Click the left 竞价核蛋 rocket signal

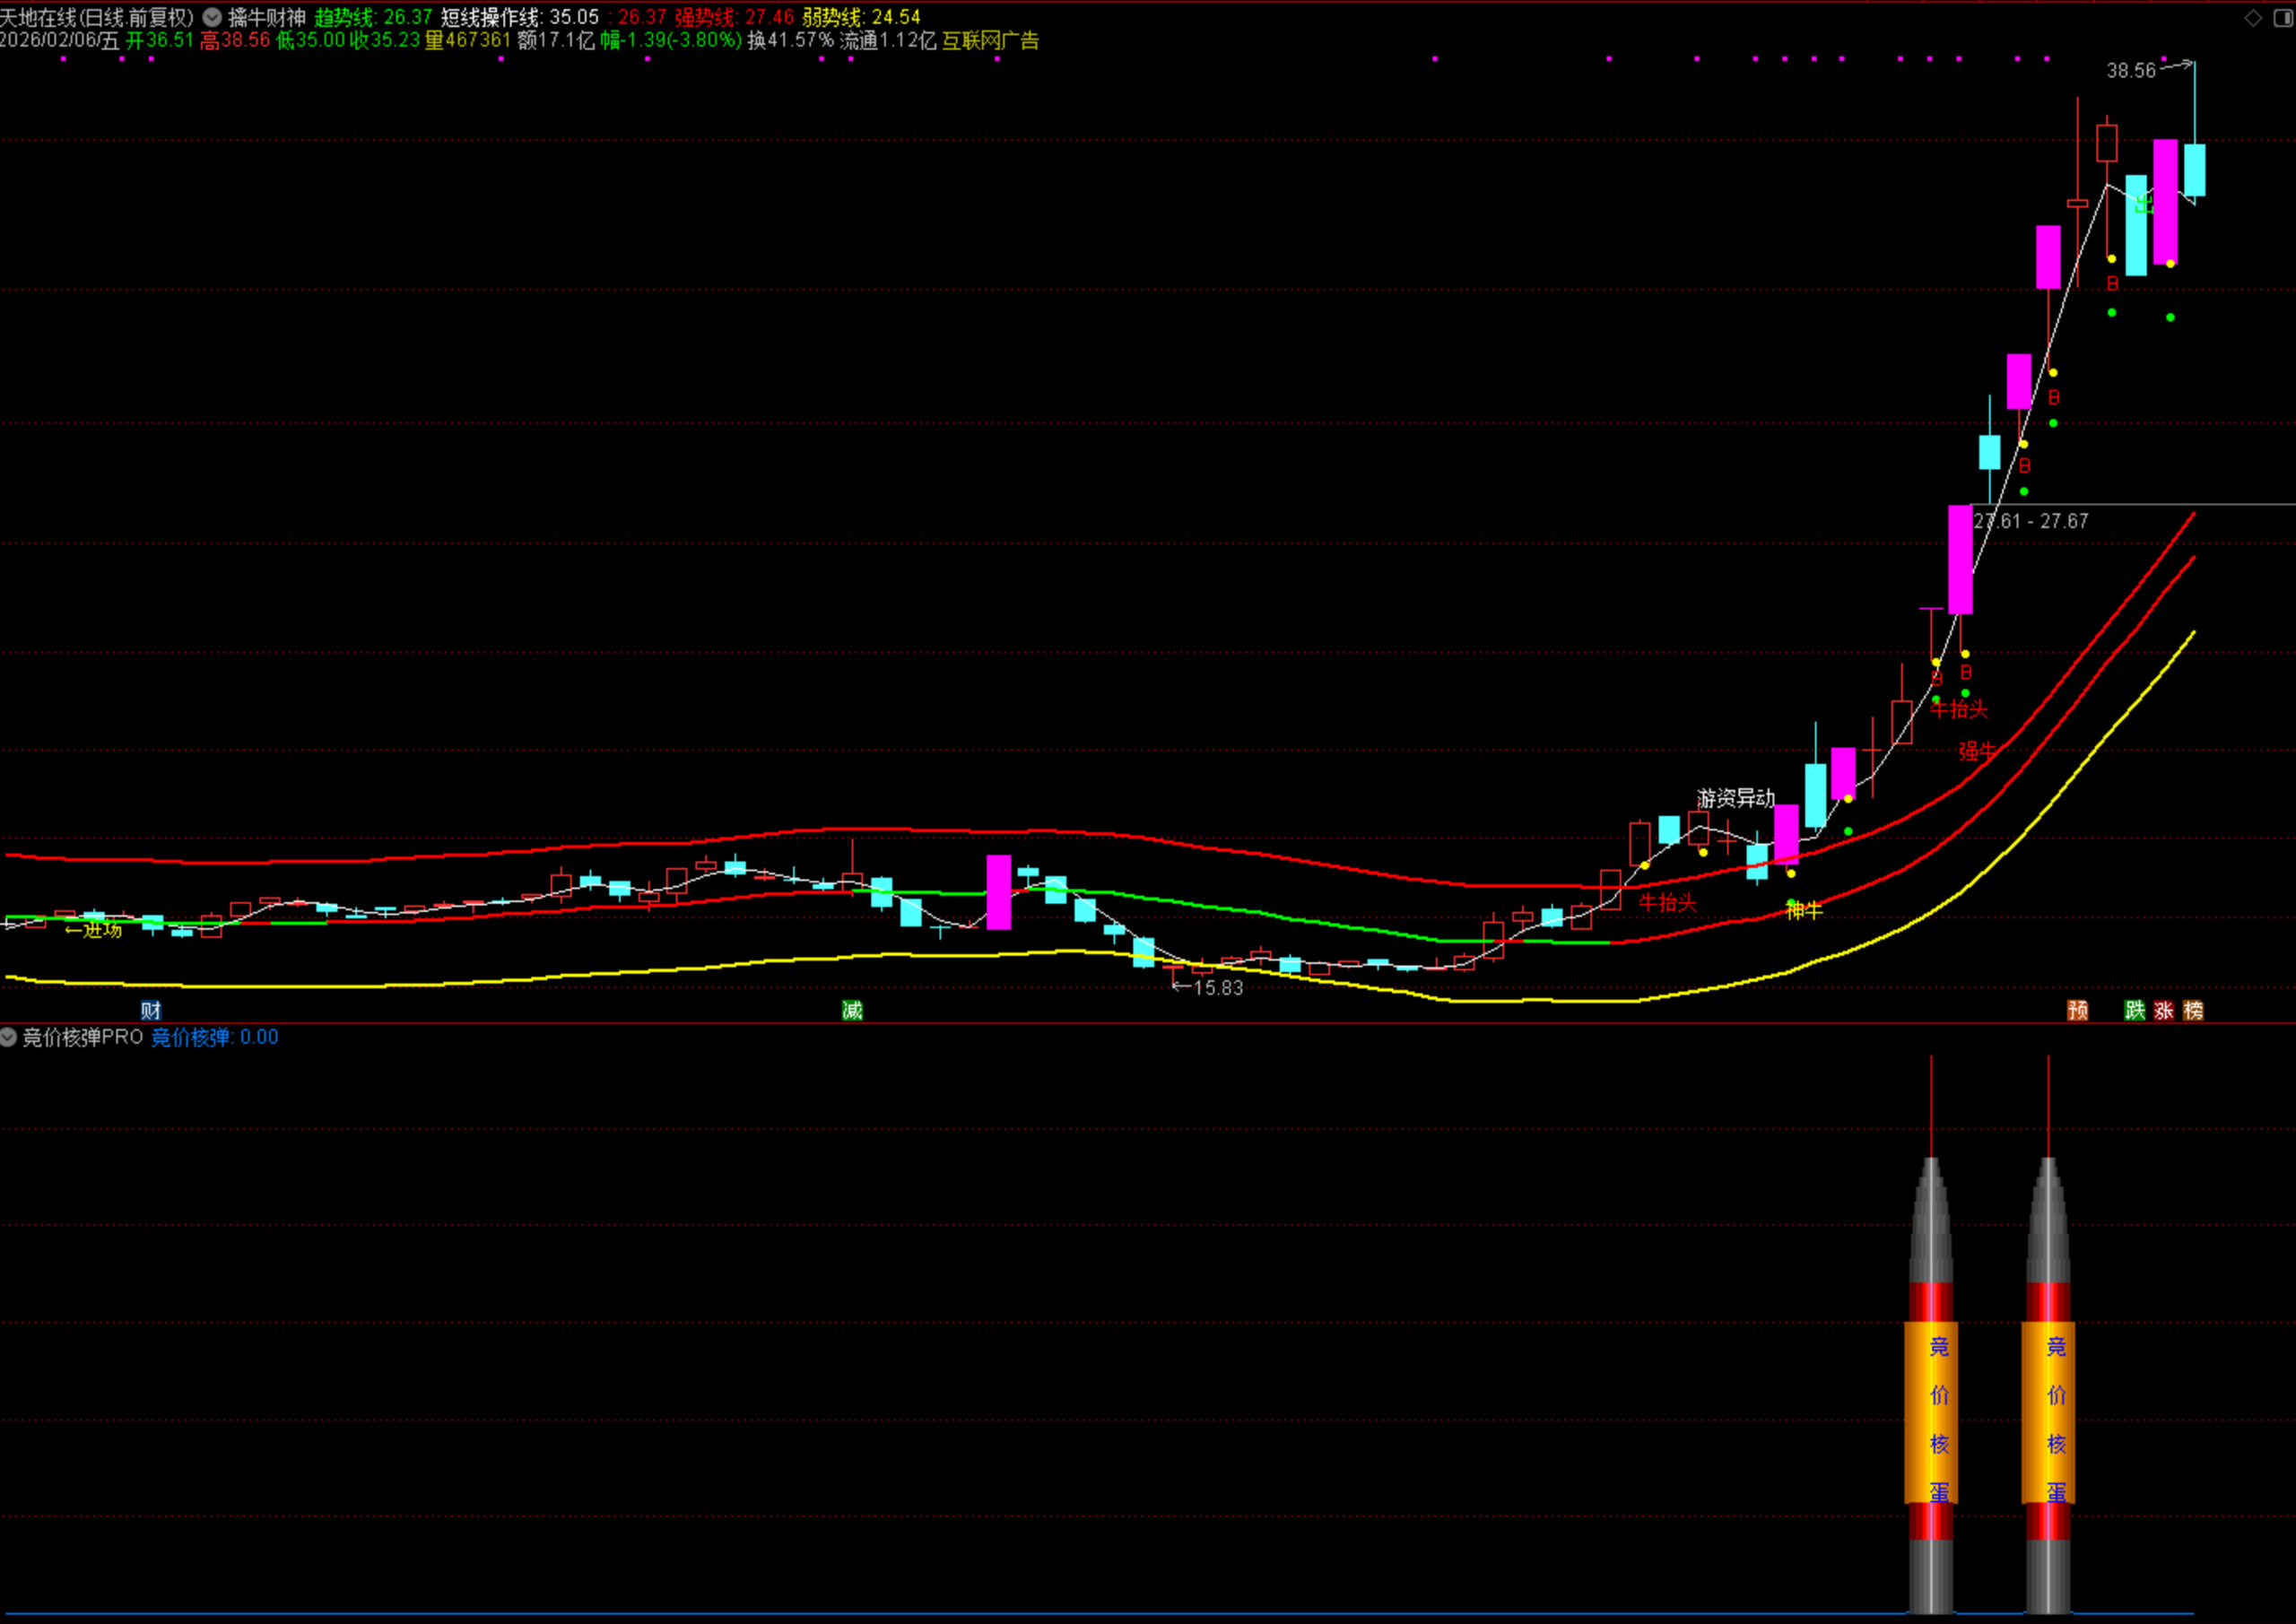[1931, 1412]
